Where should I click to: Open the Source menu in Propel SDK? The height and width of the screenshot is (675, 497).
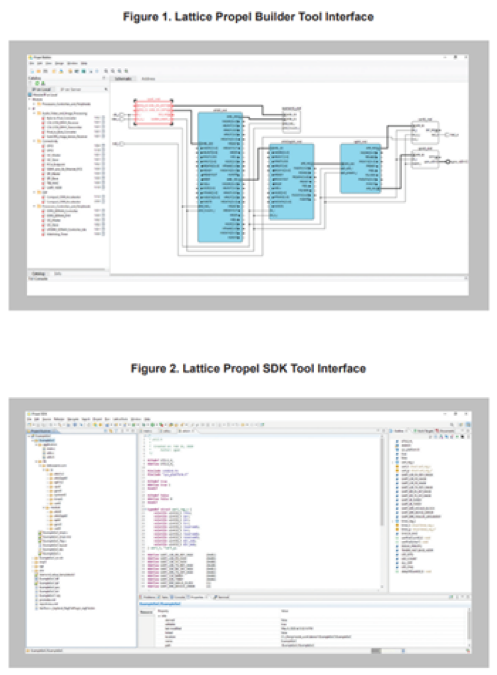click(47, 419)
